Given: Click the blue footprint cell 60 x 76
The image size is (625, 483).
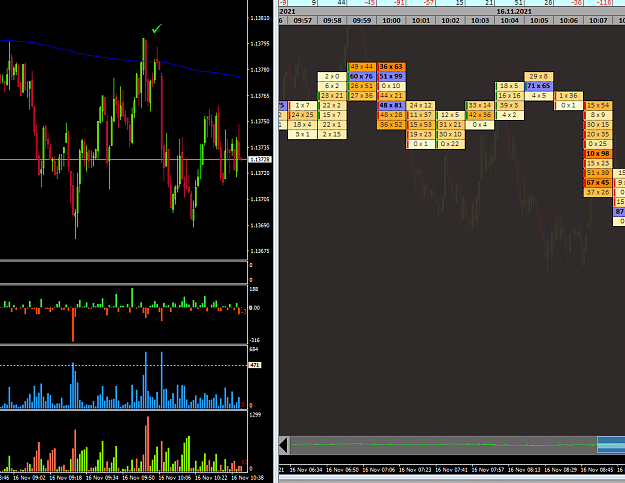Looking at the screenshot, I should pyautogui.click(x=362, y=76).
